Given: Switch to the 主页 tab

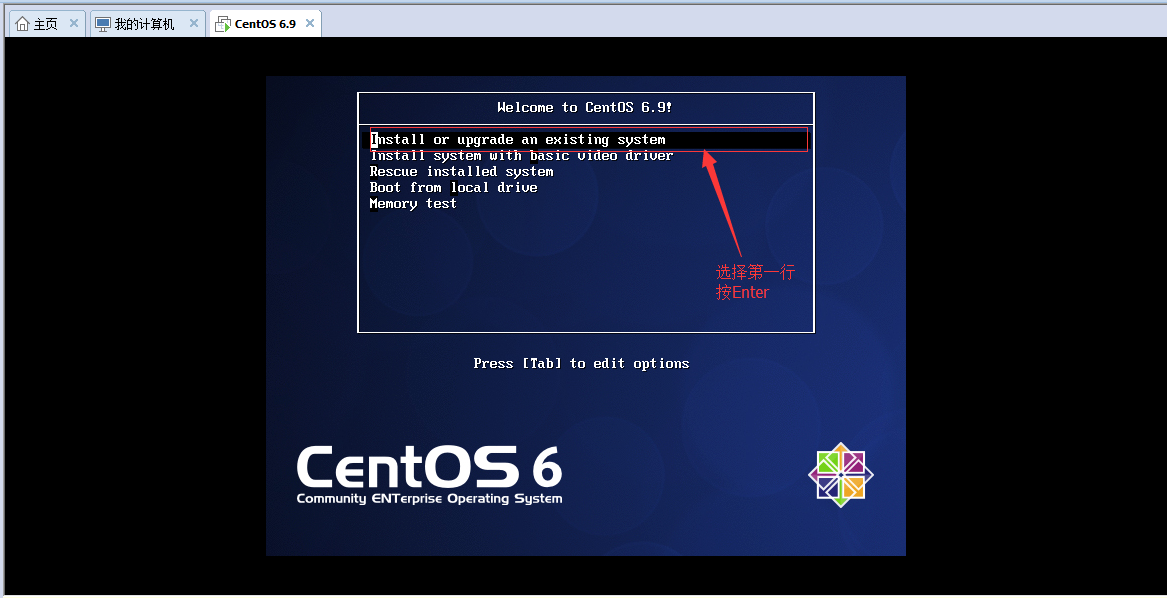Looking at the screenshot, I should [x=46, y=24].
